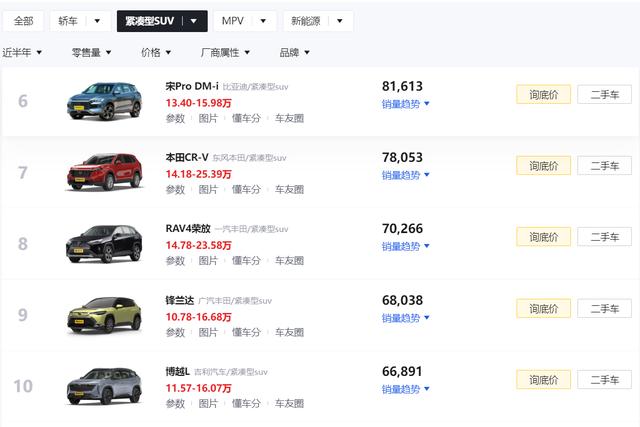Open 车友圈 link for 博越L
640x427 pixels.
[289, 403]
